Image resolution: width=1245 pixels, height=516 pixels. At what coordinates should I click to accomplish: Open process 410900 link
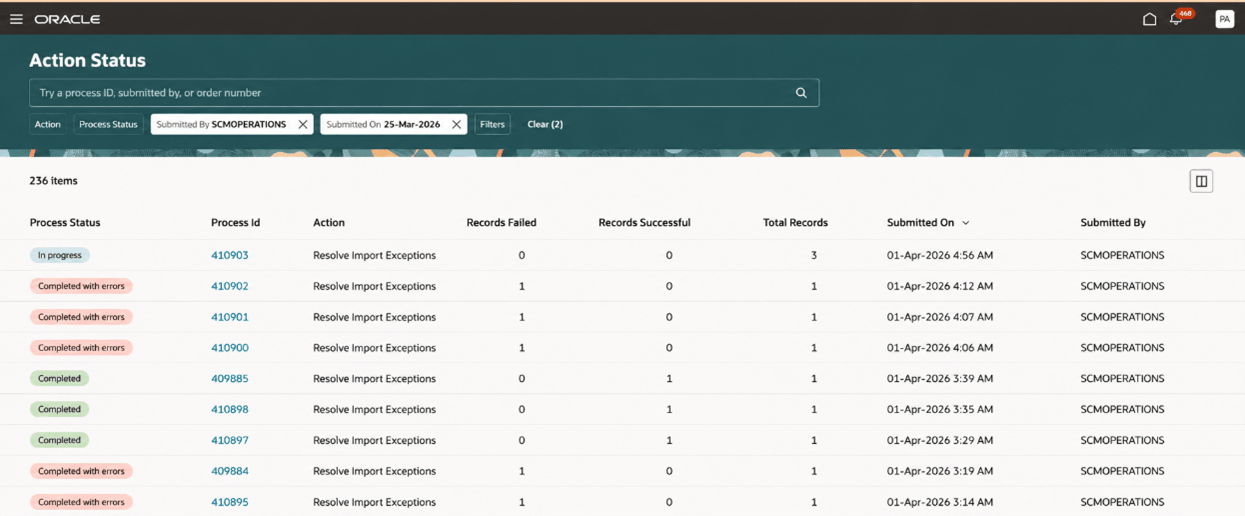[x=230, y=348]
